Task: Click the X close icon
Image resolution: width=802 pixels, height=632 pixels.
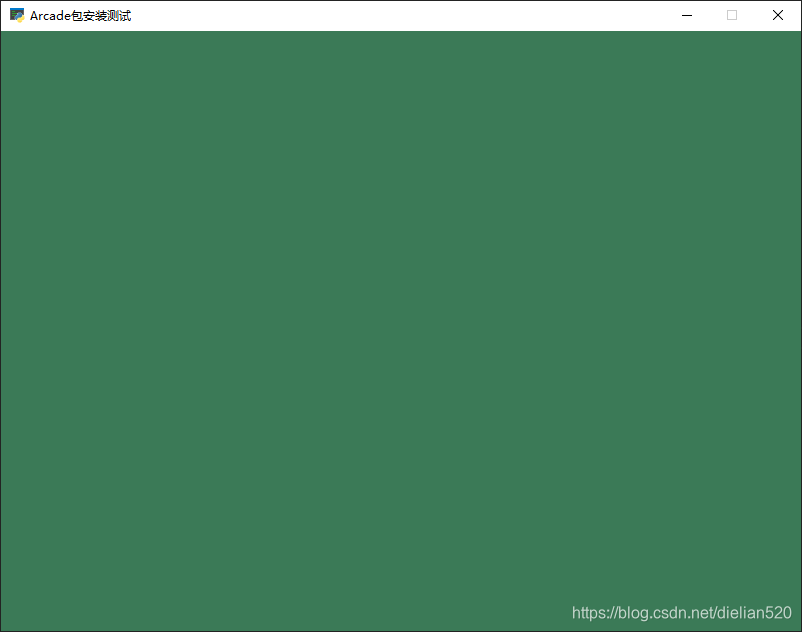Action: click(777, 15)
